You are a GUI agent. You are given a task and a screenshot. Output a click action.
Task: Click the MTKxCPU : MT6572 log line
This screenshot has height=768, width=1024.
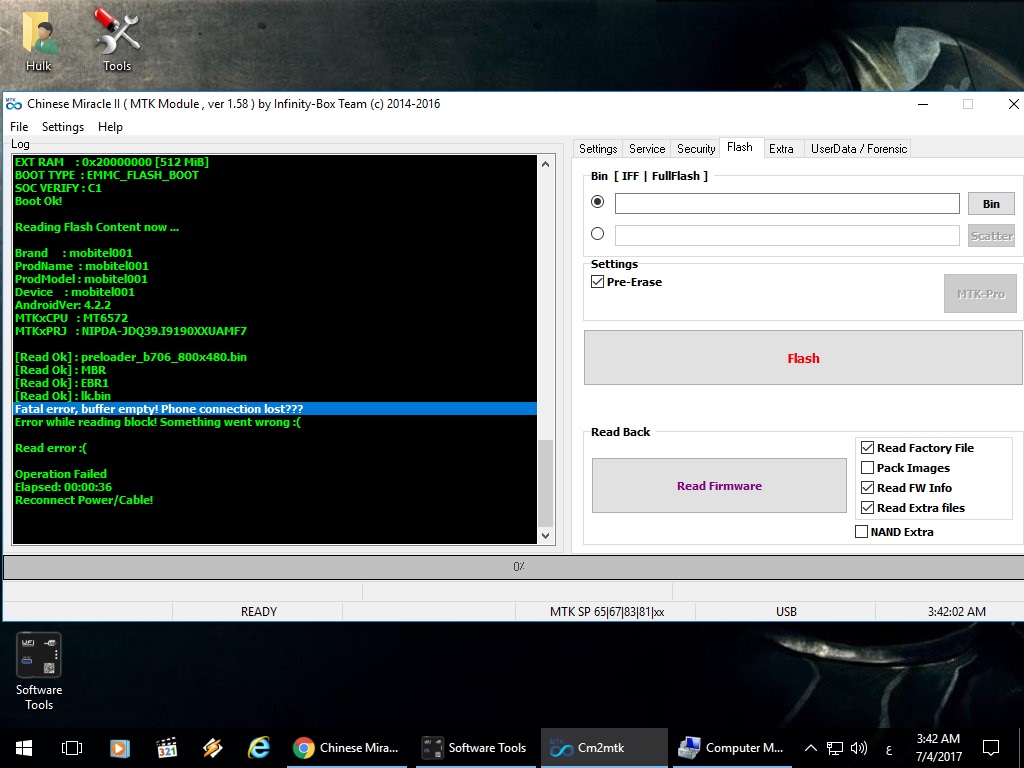point(71,318)
